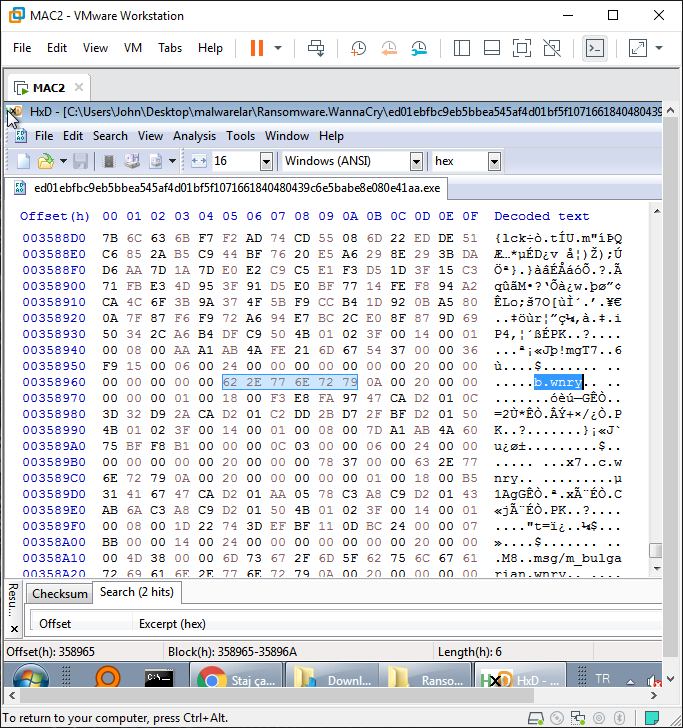Click the Offset(h) column header
This screenshot has width=683, height=728.
(x=55, y=216)
